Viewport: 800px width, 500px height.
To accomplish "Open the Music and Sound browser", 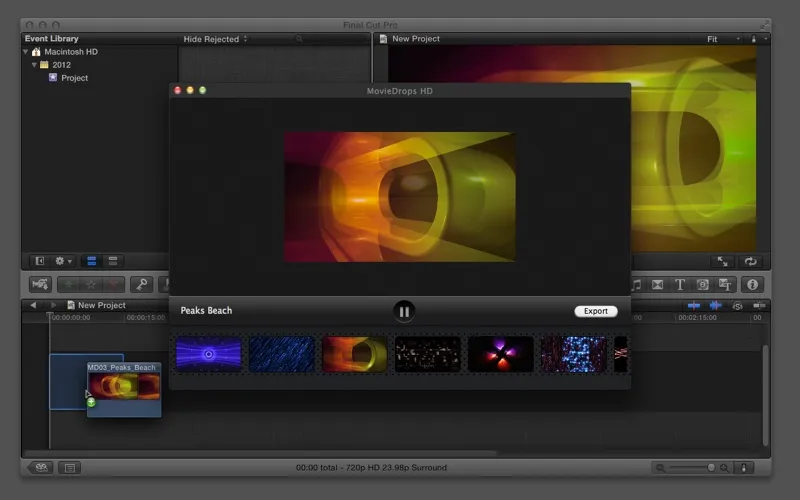I will click(637, 285).
